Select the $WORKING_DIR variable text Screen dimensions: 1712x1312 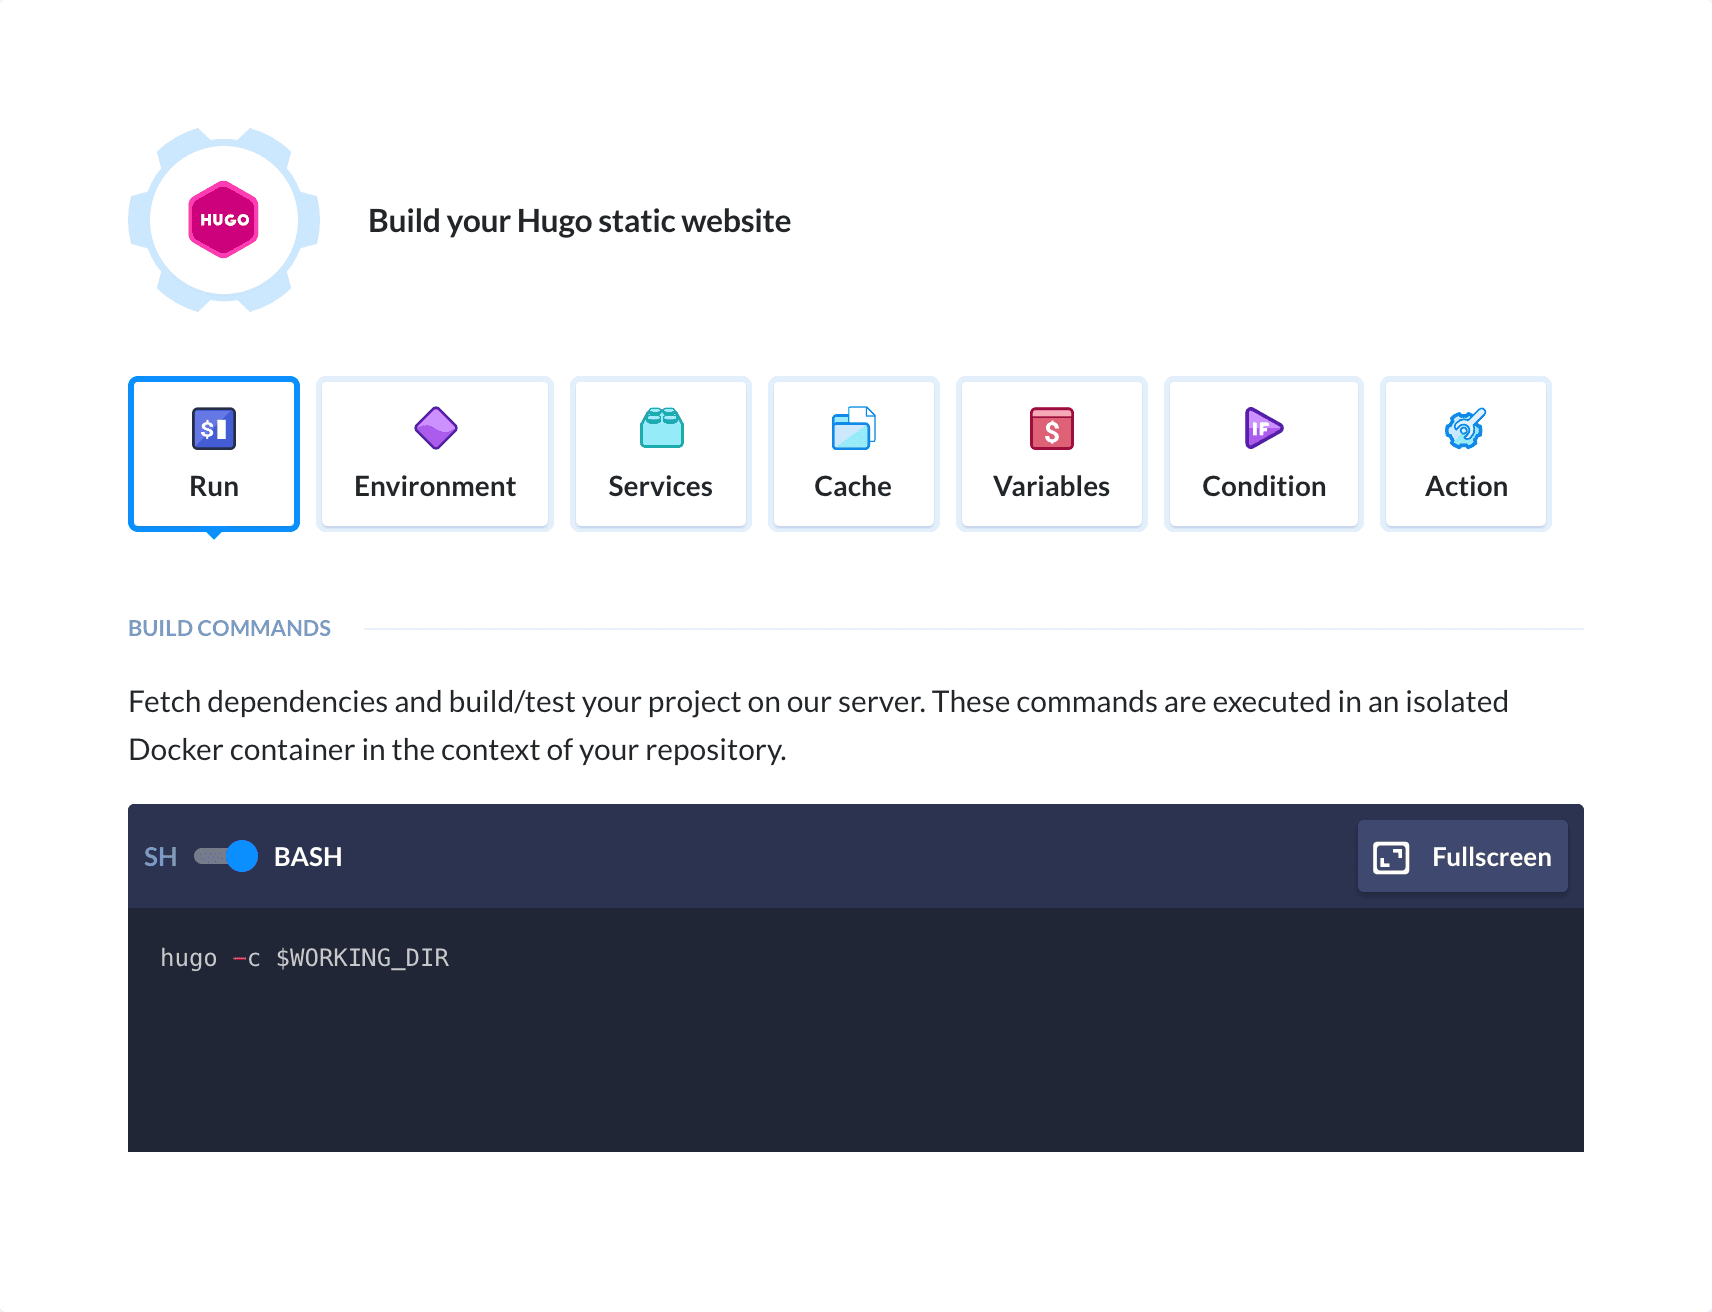point(362,957)
